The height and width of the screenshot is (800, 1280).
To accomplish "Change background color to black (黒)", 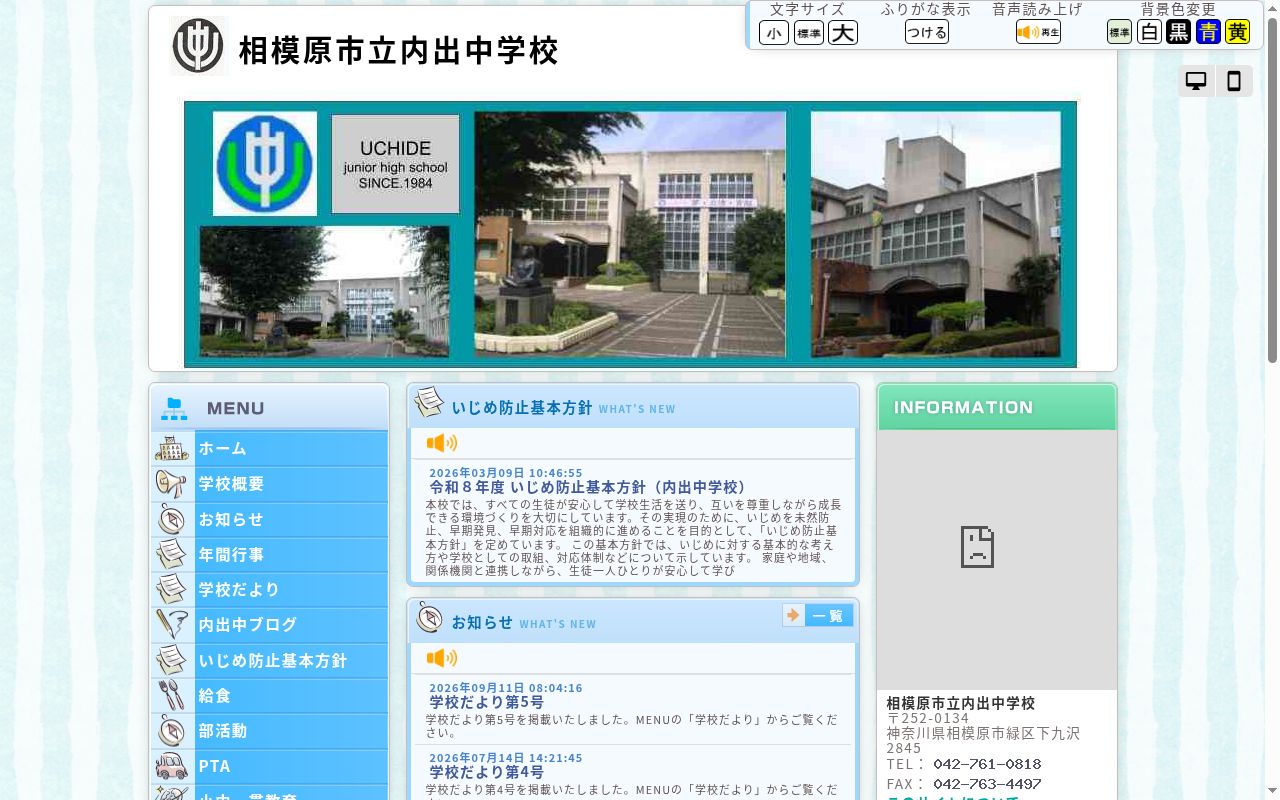I will point(1179,32).
